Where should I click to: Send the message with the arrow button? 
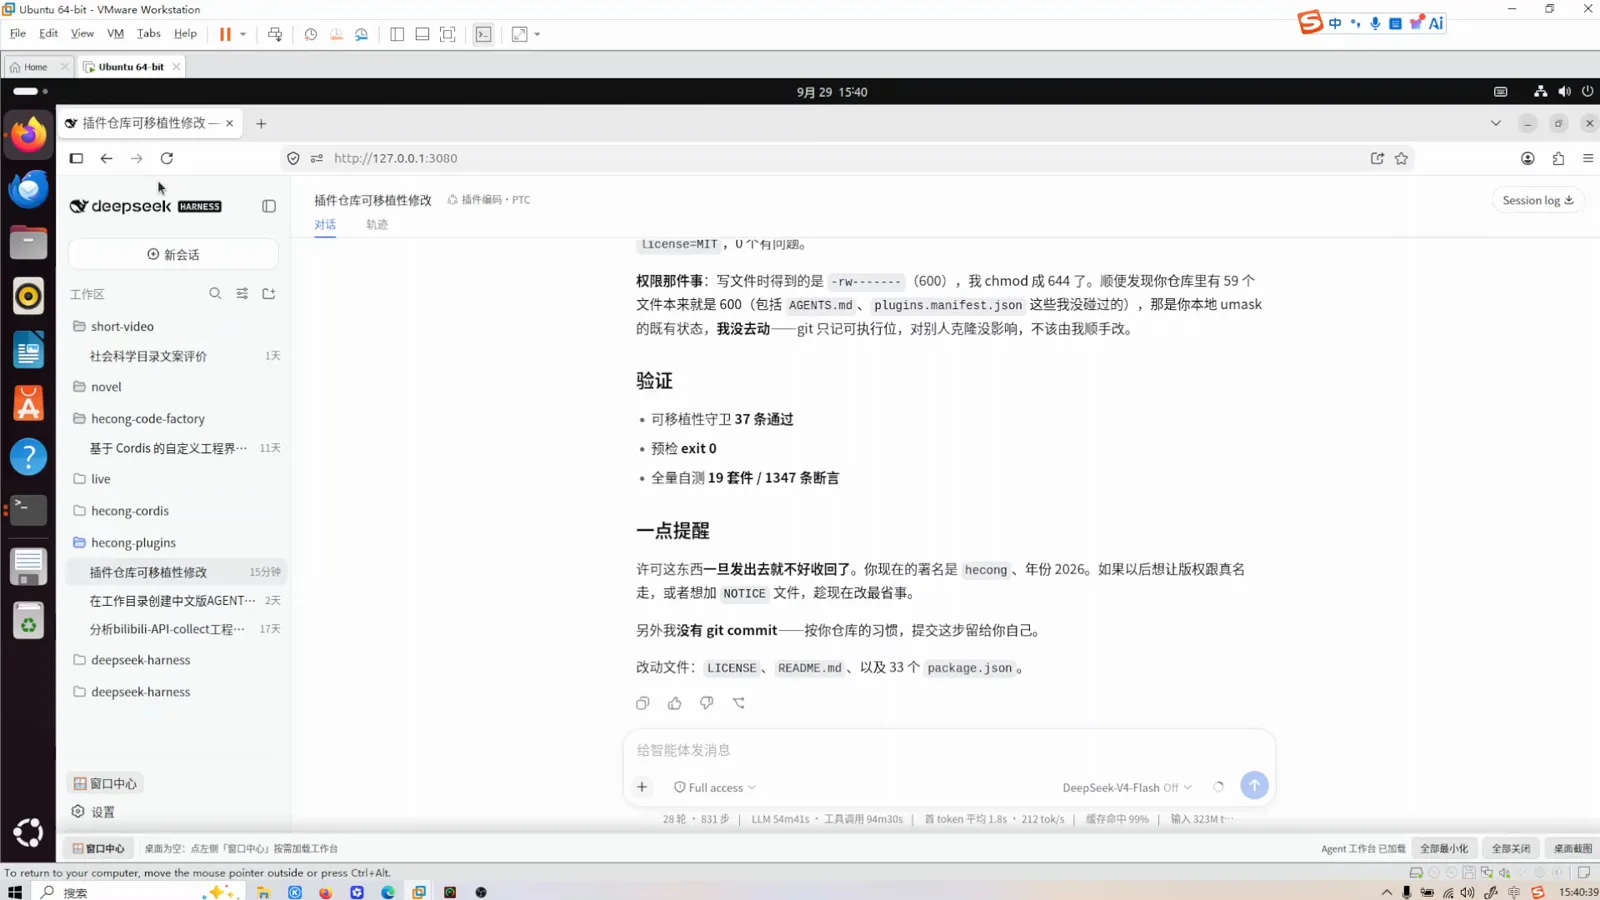(x=1254, y=786)
